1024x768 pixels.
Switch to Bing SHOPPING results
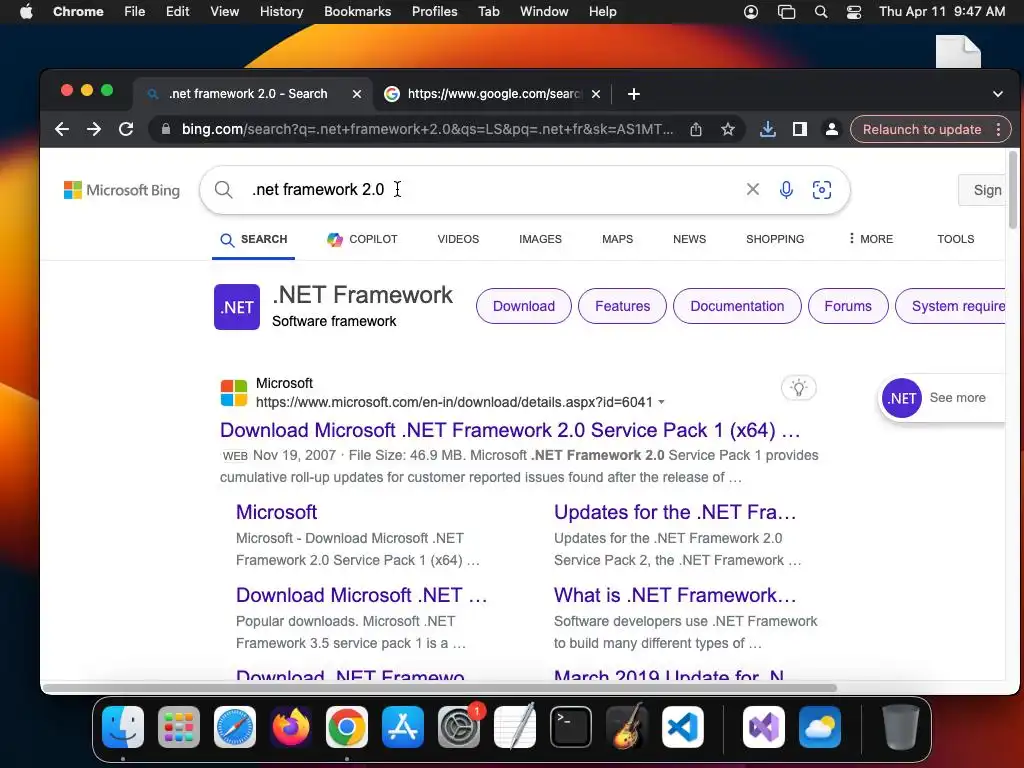pyautogui.click(x=775, y=239)
